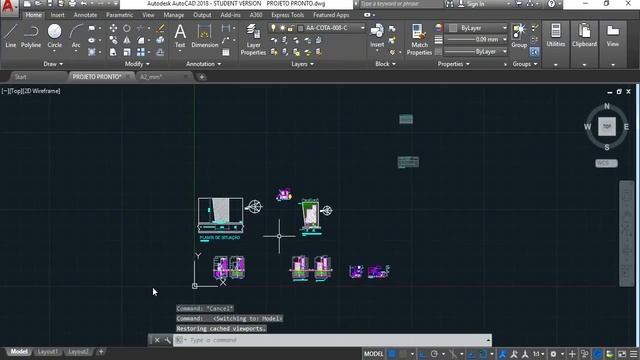Click the Mirror tool icon
The height and width of the screenshot is (360, 640).
127,40
